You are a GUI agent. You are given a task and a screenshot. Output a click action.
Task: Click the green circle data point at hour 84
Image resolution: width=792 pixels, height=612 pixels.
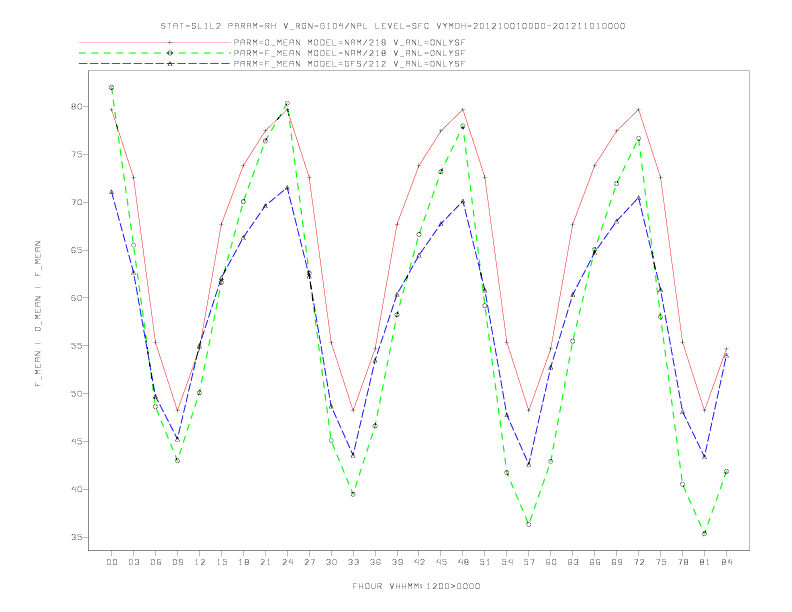coord(727,471)
